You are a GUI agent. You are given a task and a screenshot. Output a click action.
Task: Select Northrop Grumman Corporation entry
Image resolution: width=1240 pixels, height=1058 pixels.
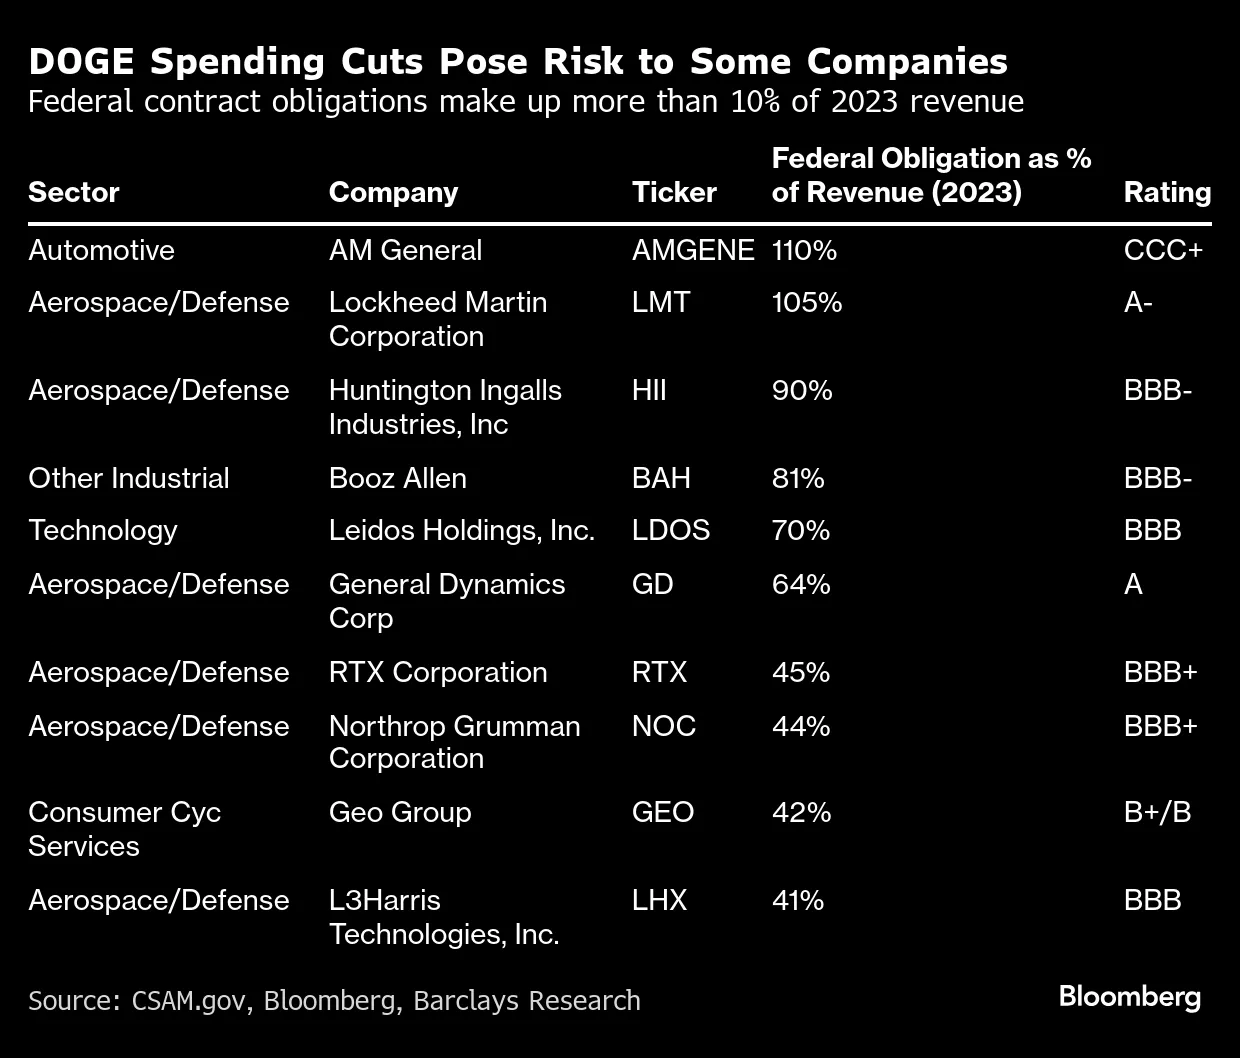click(454, 742)
